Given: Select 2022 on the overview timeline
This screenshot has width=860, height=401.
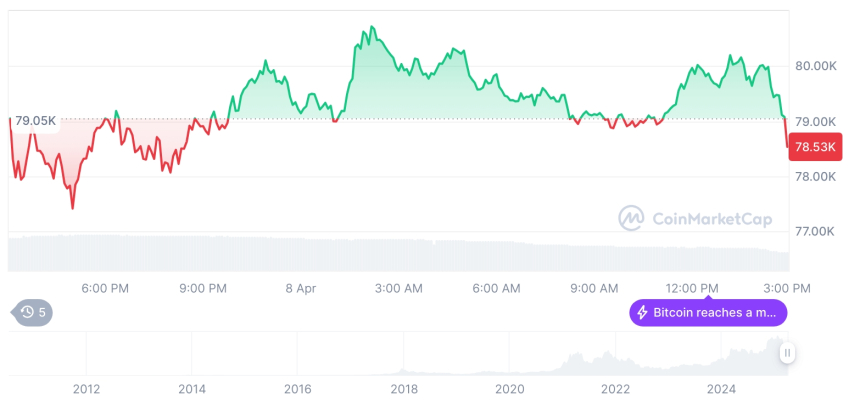Looking at the screenshot, I should click(x=615, y=389).
